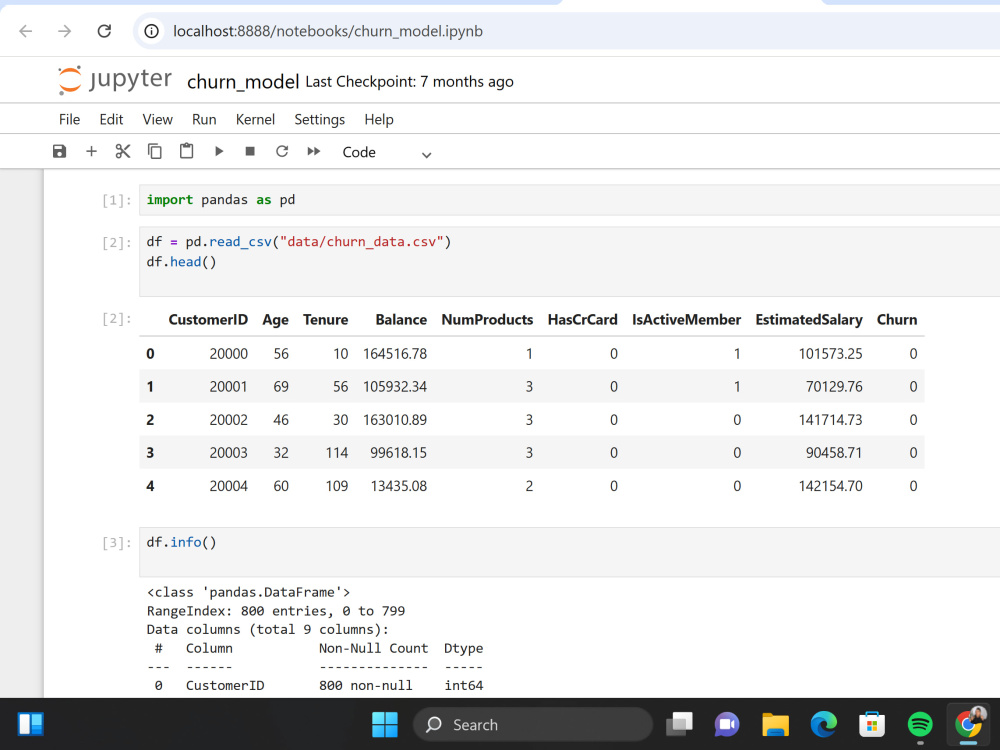This screenshot has width=1000, height=750.
Task: Open File Explorer from the taskbar
Action: pyautogui.click(x=776, y=724)
